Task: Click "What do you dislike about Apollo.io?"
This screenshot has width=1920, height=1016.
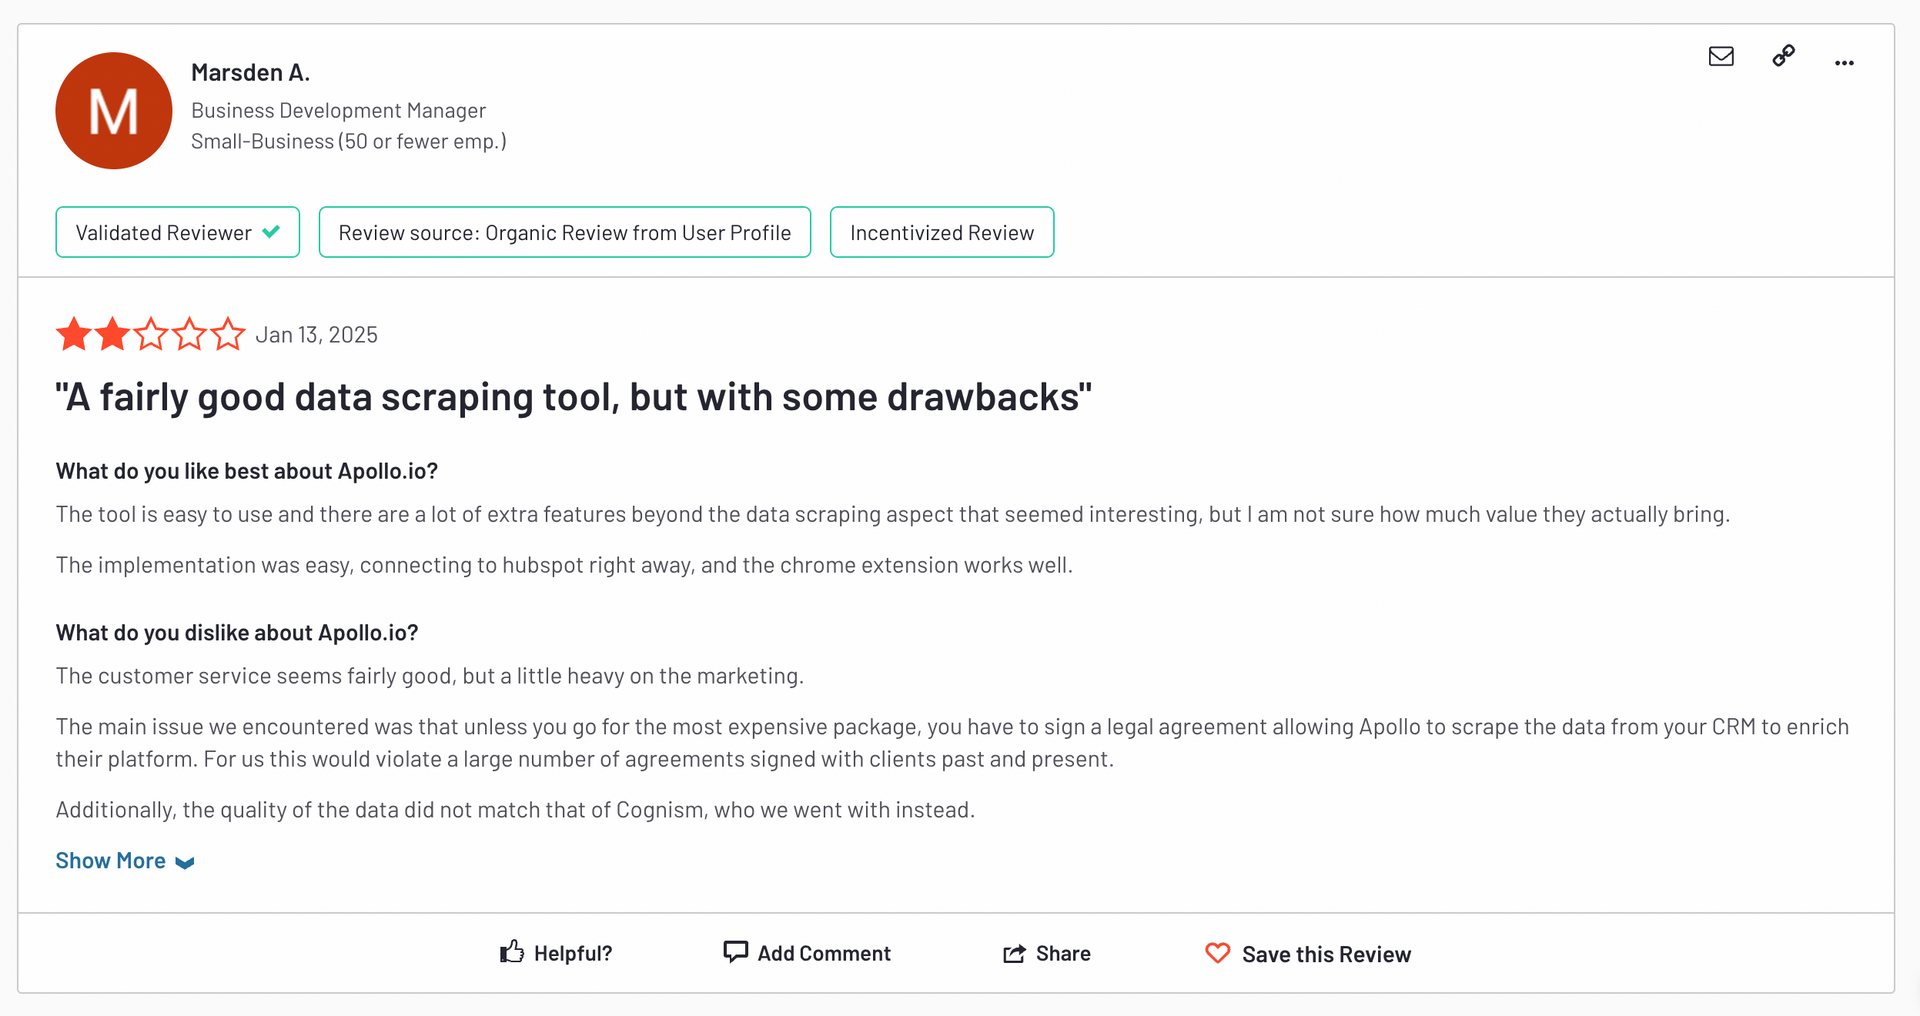Action: pyautogui.click(x=237, y=633)
